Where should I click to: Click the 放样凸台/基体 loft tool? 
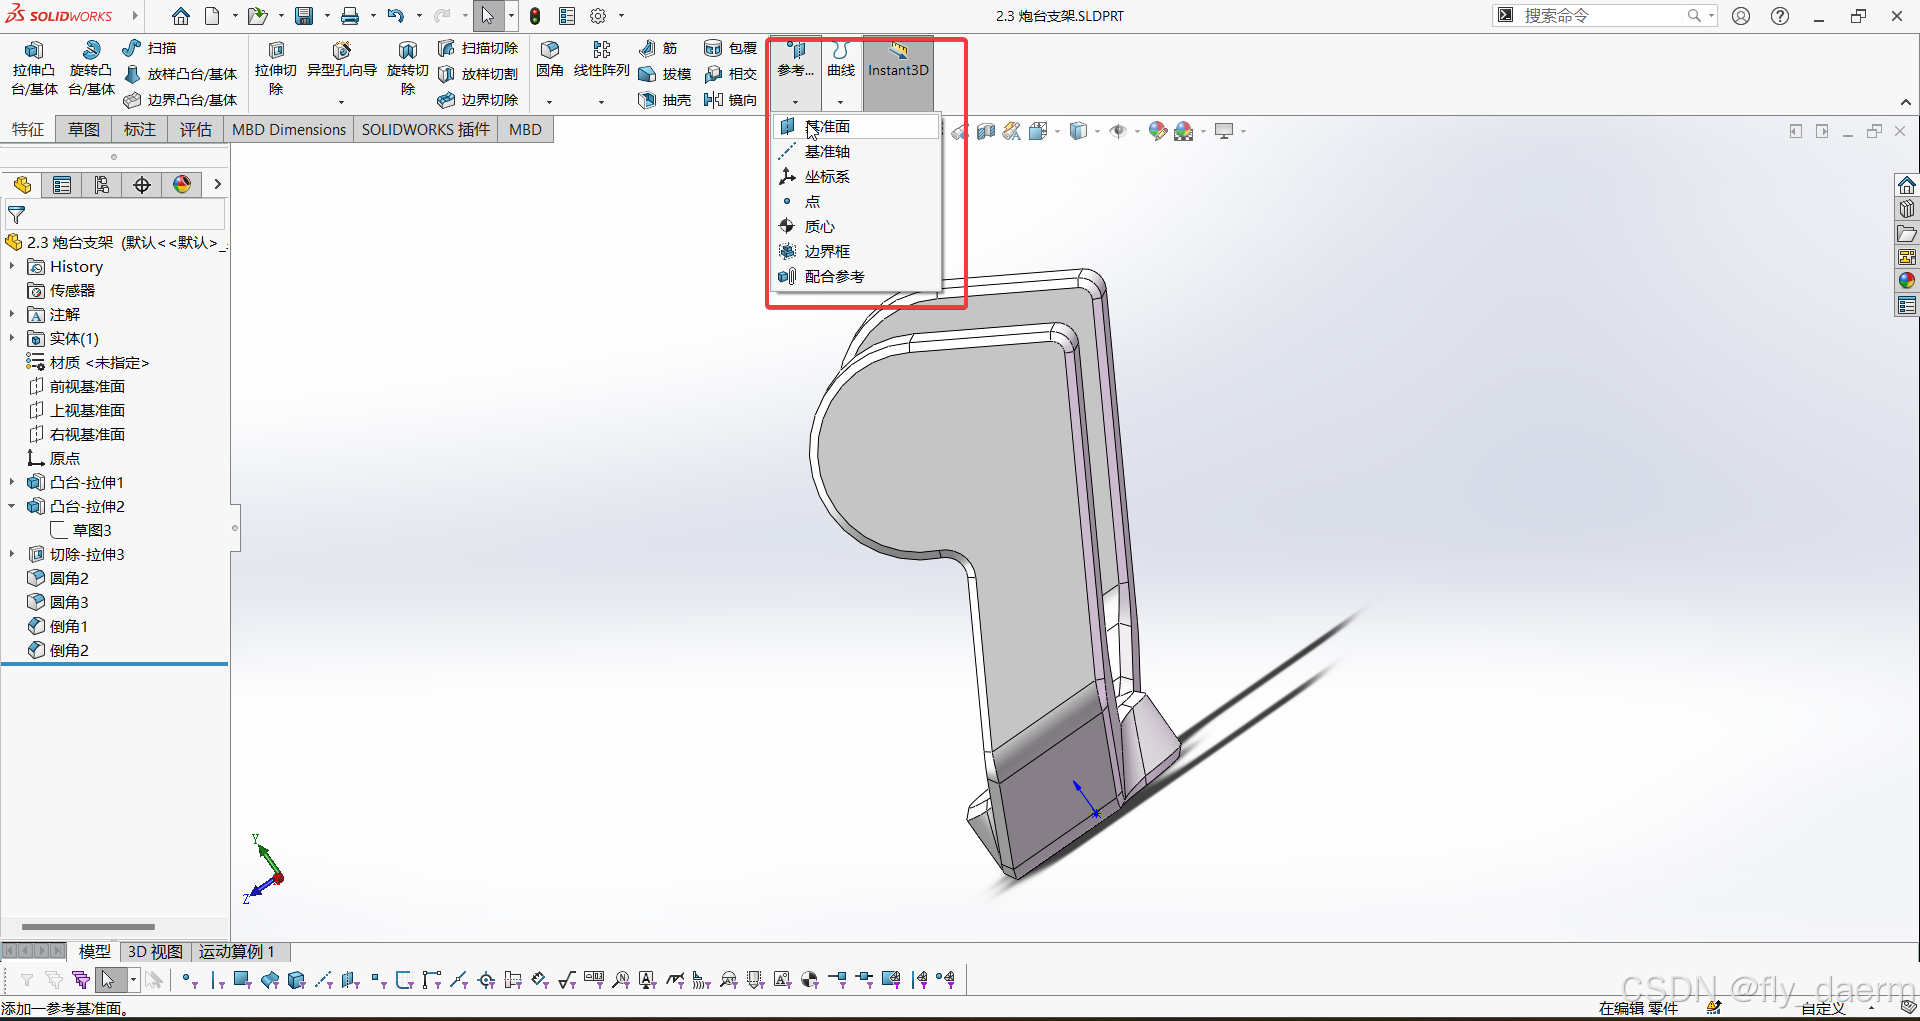click(x=181, y=74)
